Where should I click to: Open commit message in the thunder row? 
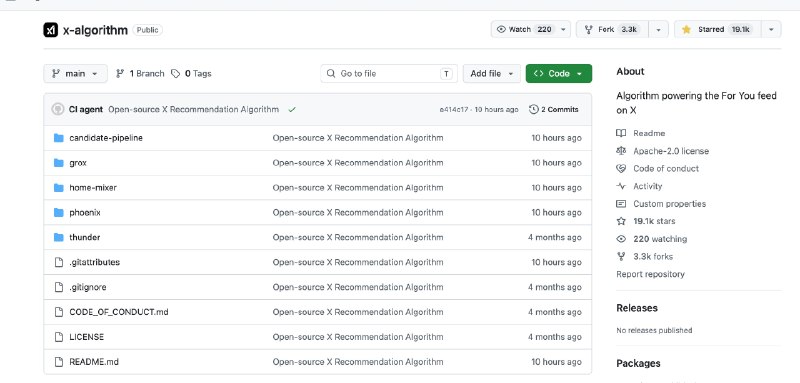pos(358,237)
